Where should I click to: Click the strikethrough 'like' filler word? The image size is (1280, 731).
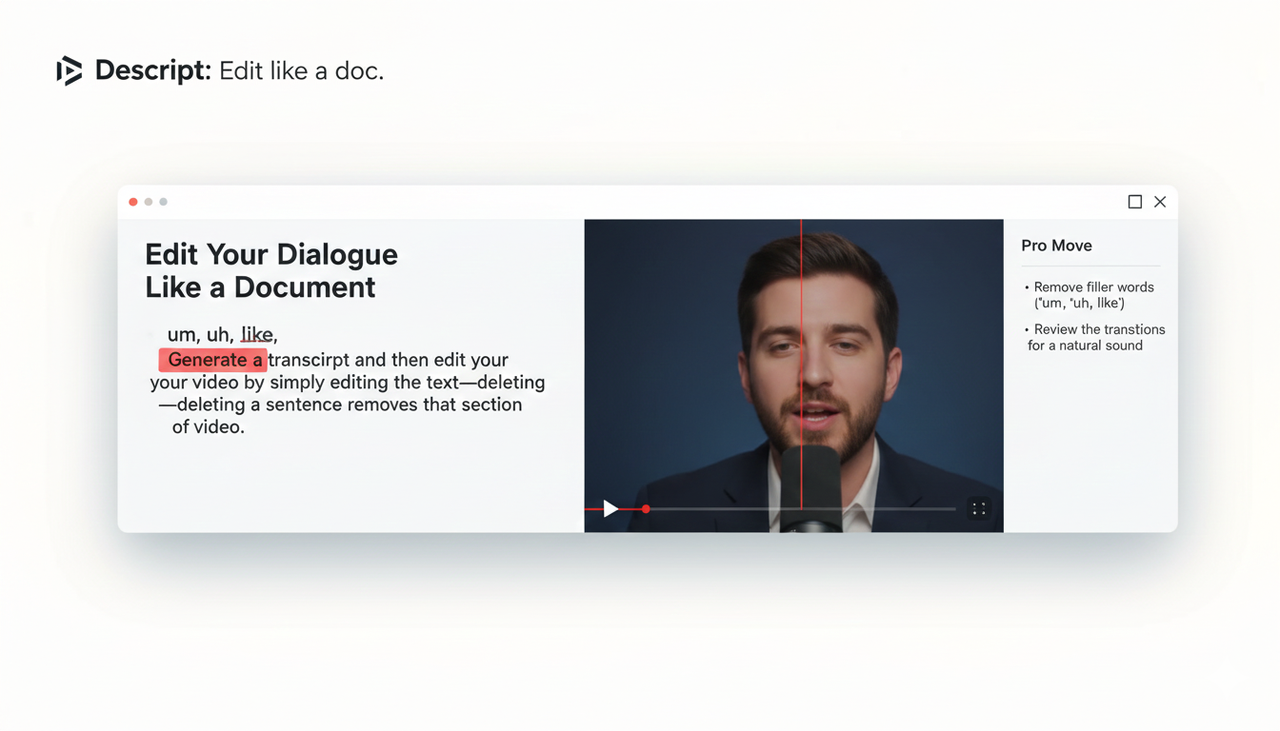(x=257, y=334)
